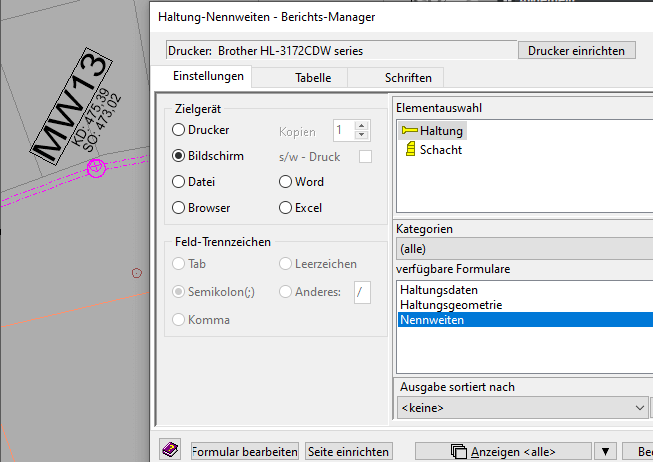Select the Excel output radio button
Screen dimensions: 653x462
tap(287, 208)
